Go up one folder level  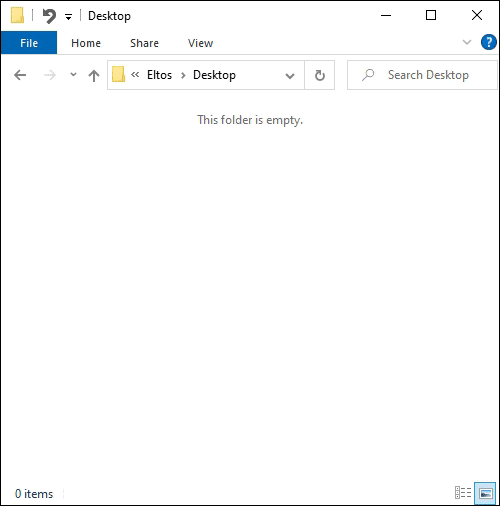click(x=94, y=75)
